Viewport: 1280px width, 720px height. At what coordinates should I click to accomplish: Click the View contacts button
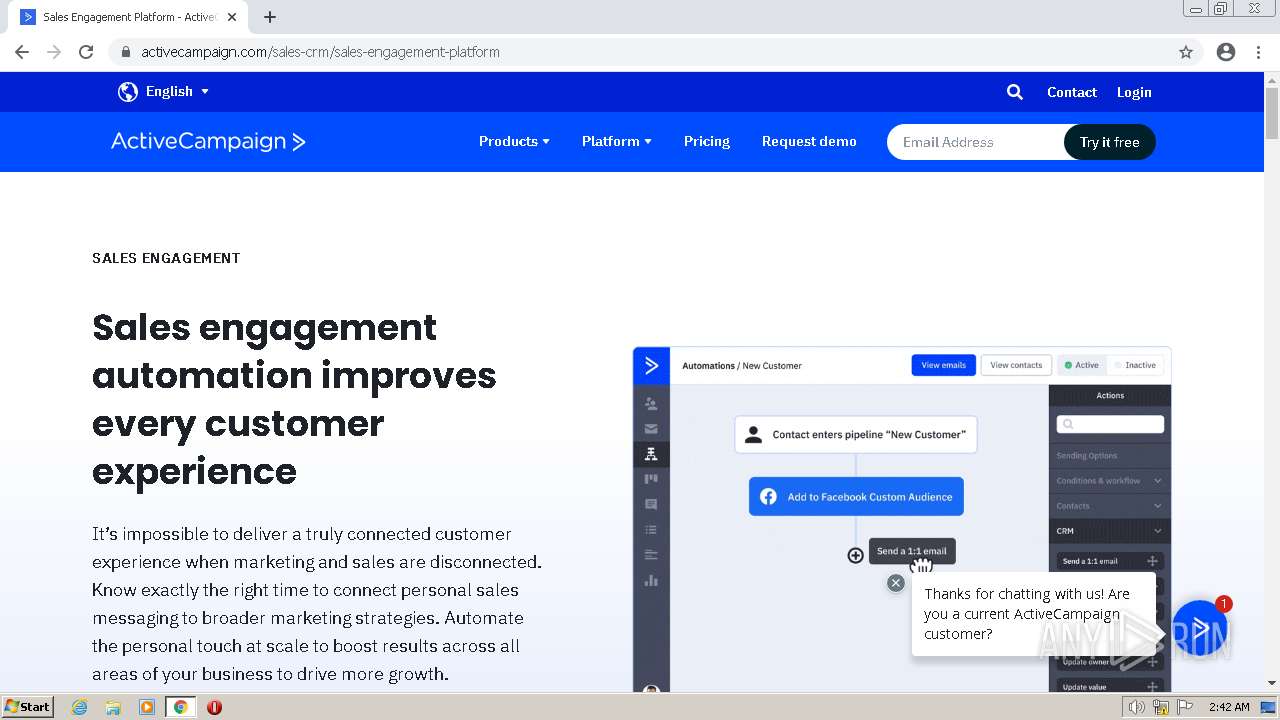point(1016,365)
